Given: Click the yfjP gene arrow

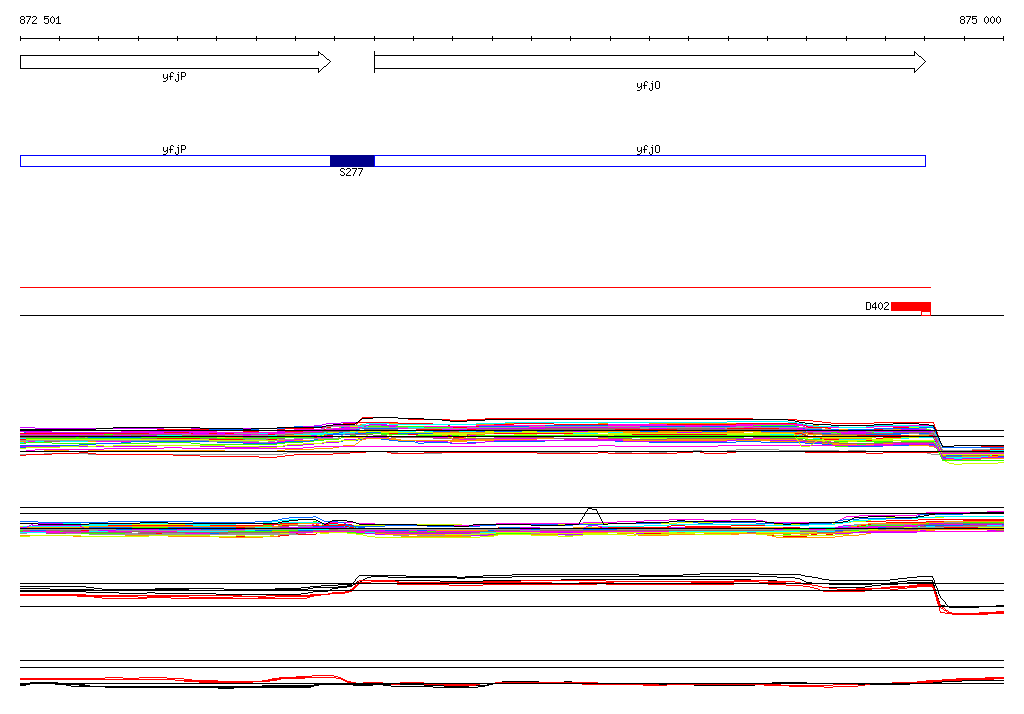Looking at the screenshot, I should (175, 62).
